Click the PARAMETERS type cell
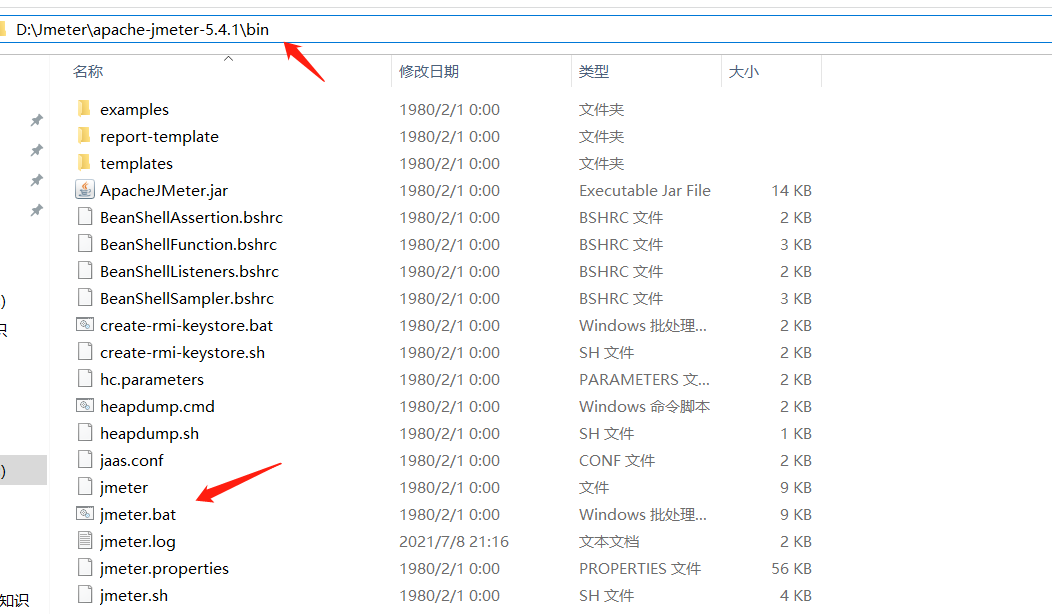The image size is (1052, 614). tap(644, 379)
